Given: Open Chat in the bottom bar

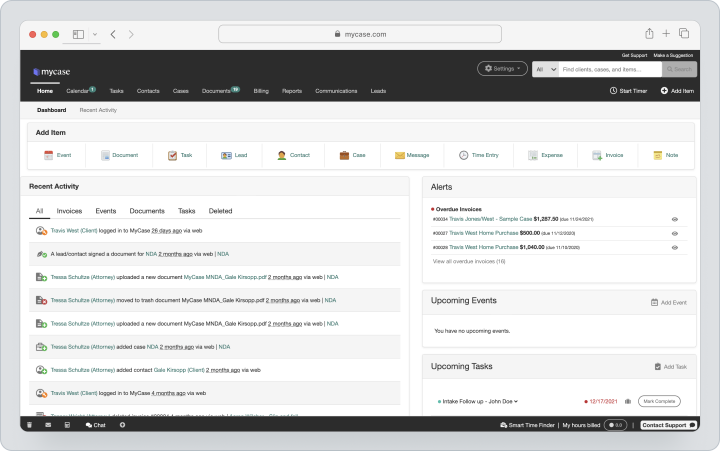Looking at the screenshot, I should click(x=96, y=425).
